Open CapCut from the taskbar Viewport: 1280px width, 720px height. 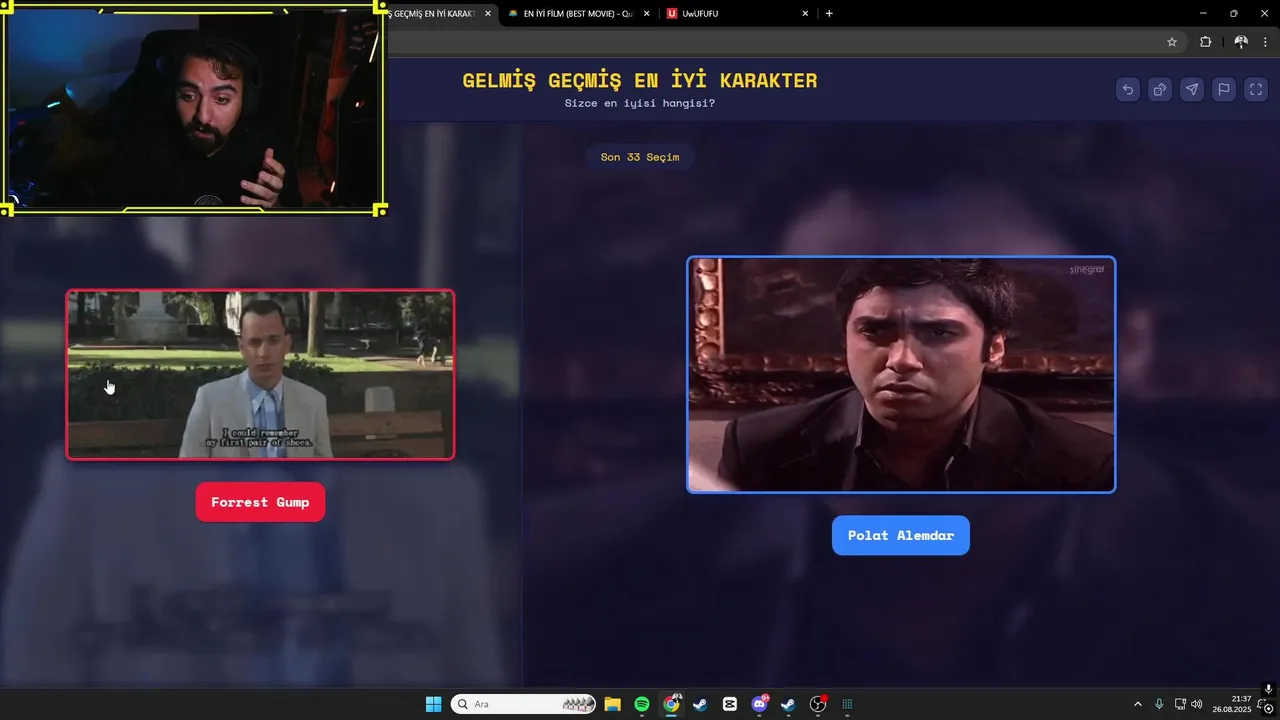point(730,704)
